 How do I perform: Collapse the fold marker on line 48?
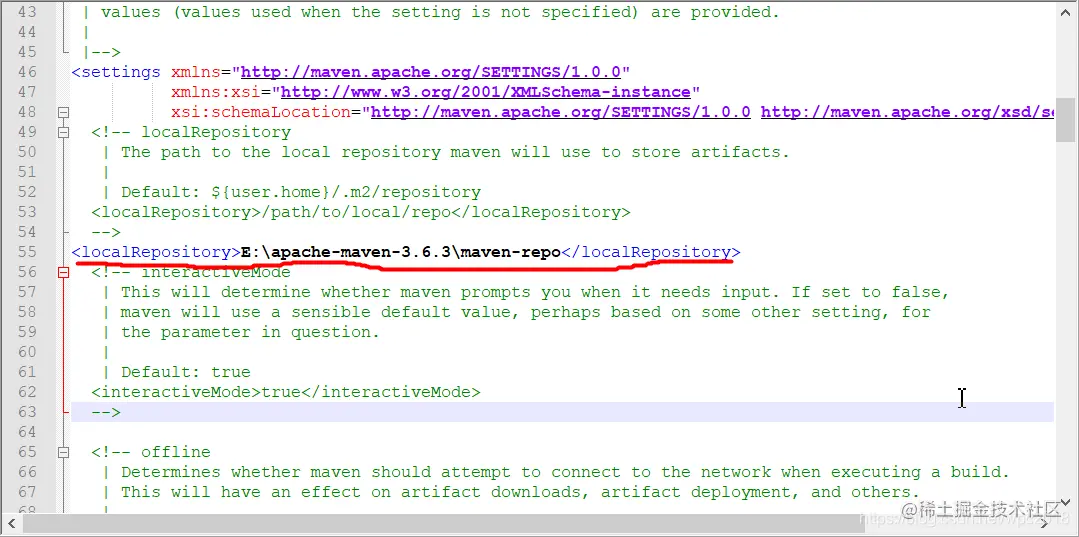[x=63, y=112]
